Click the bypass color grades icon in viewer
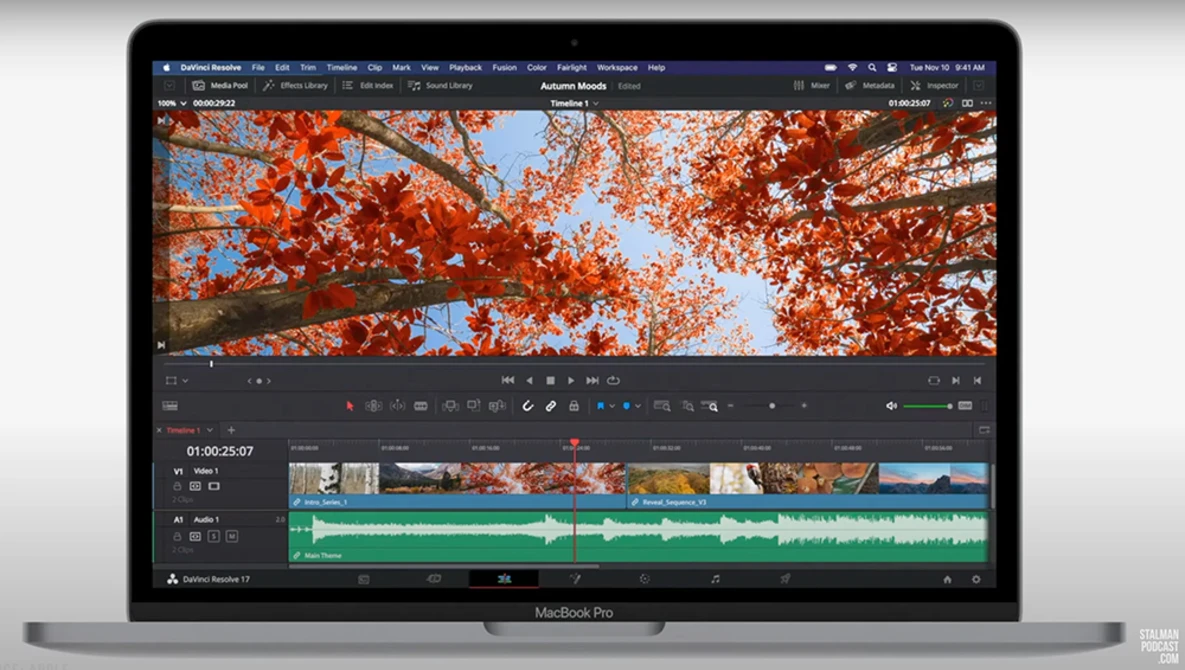This screenshot has height=670, width=1185. 948,103
